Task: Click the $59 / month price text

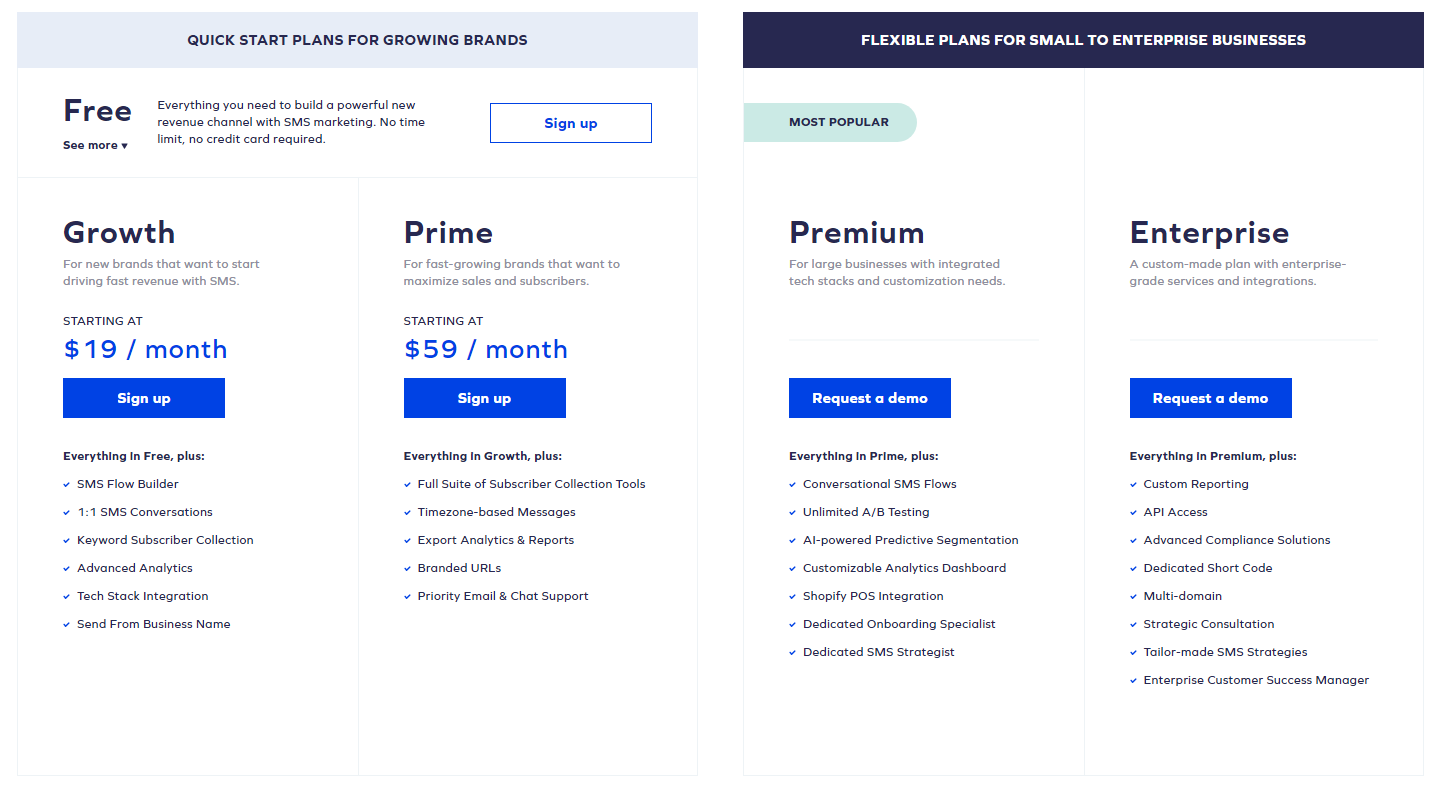Action: point(485,349)
